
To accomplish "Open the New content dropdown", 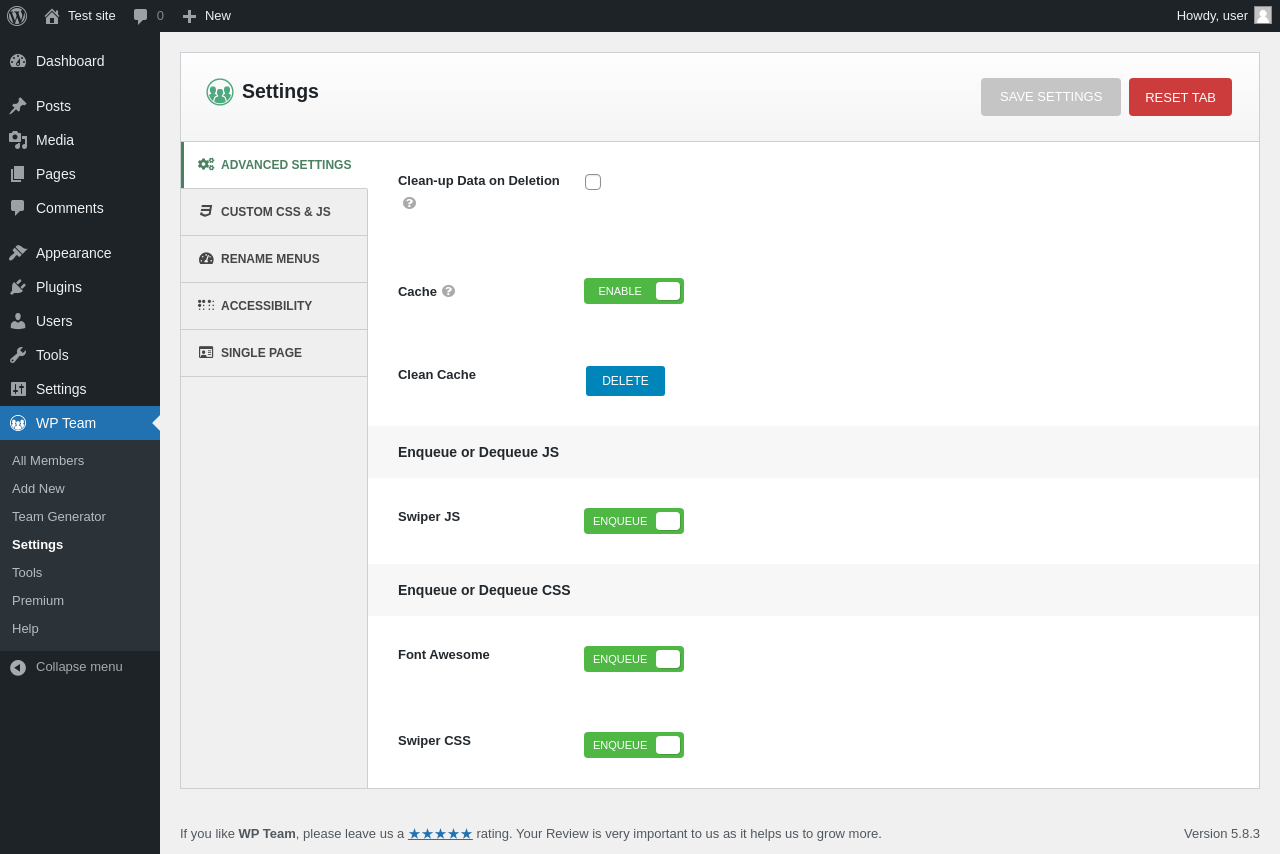I will pos(206,16).
